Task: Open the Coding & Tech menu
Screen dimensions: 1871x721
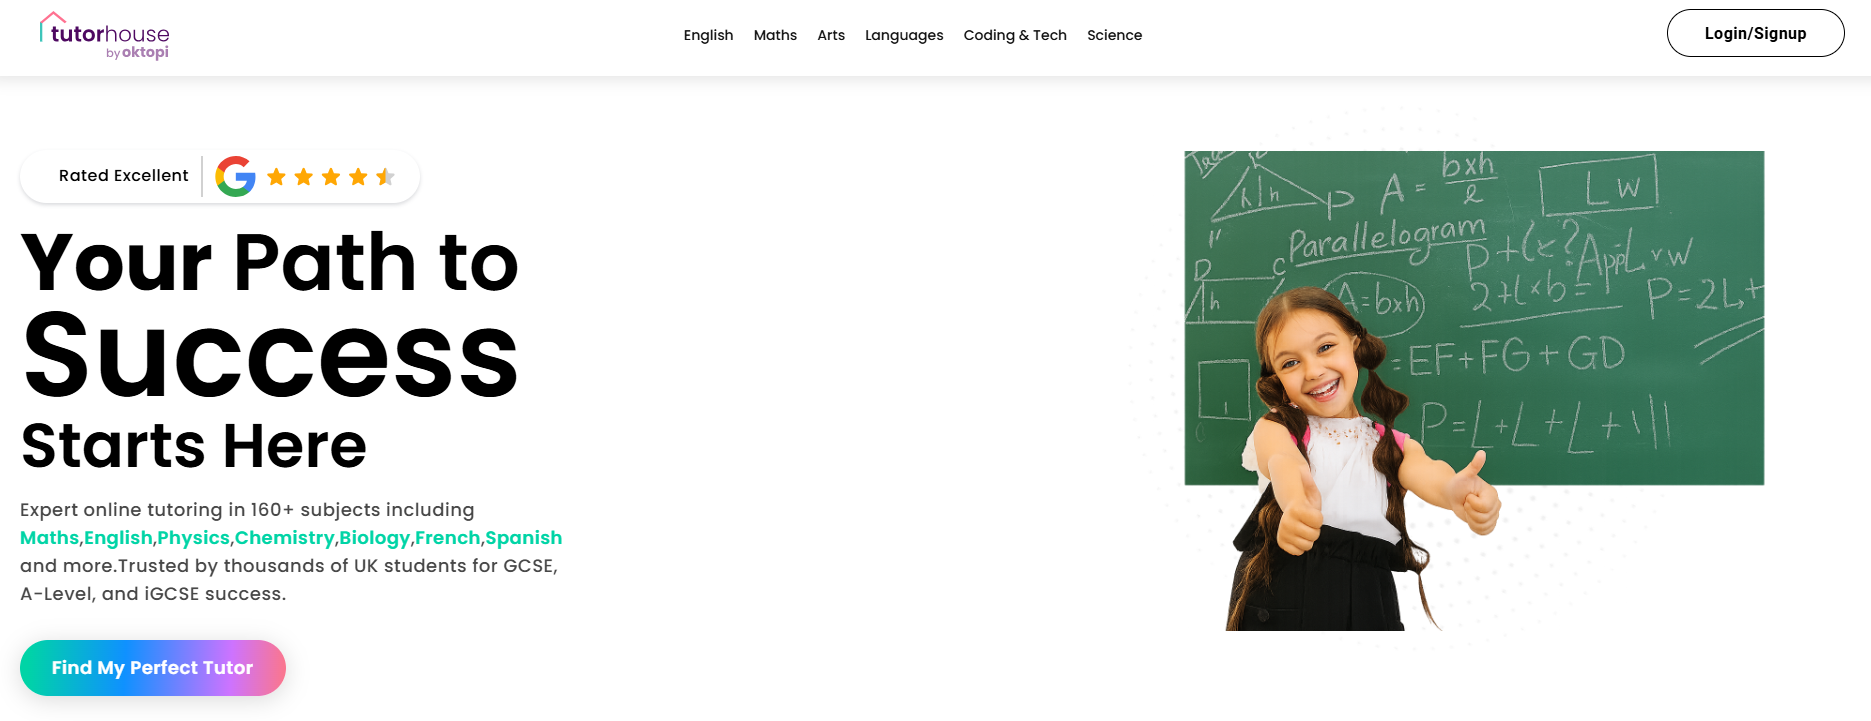Action: coord(1015,35)
